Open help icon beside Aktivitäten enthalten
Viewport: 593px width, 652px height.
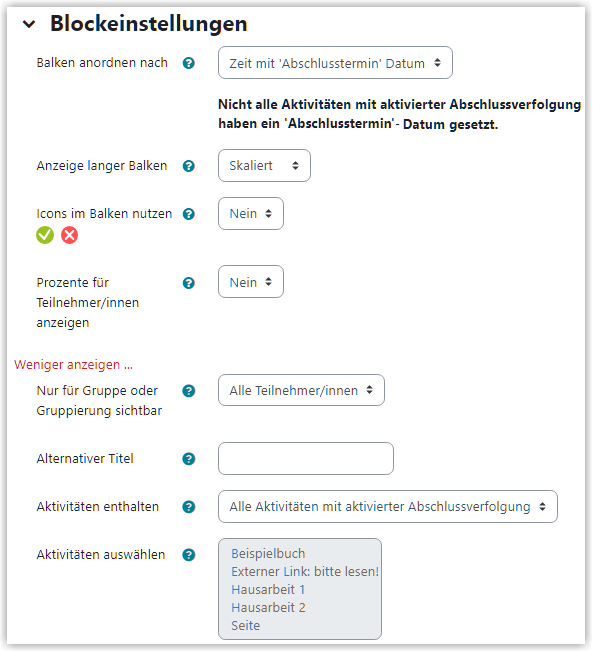click(189, 507)
